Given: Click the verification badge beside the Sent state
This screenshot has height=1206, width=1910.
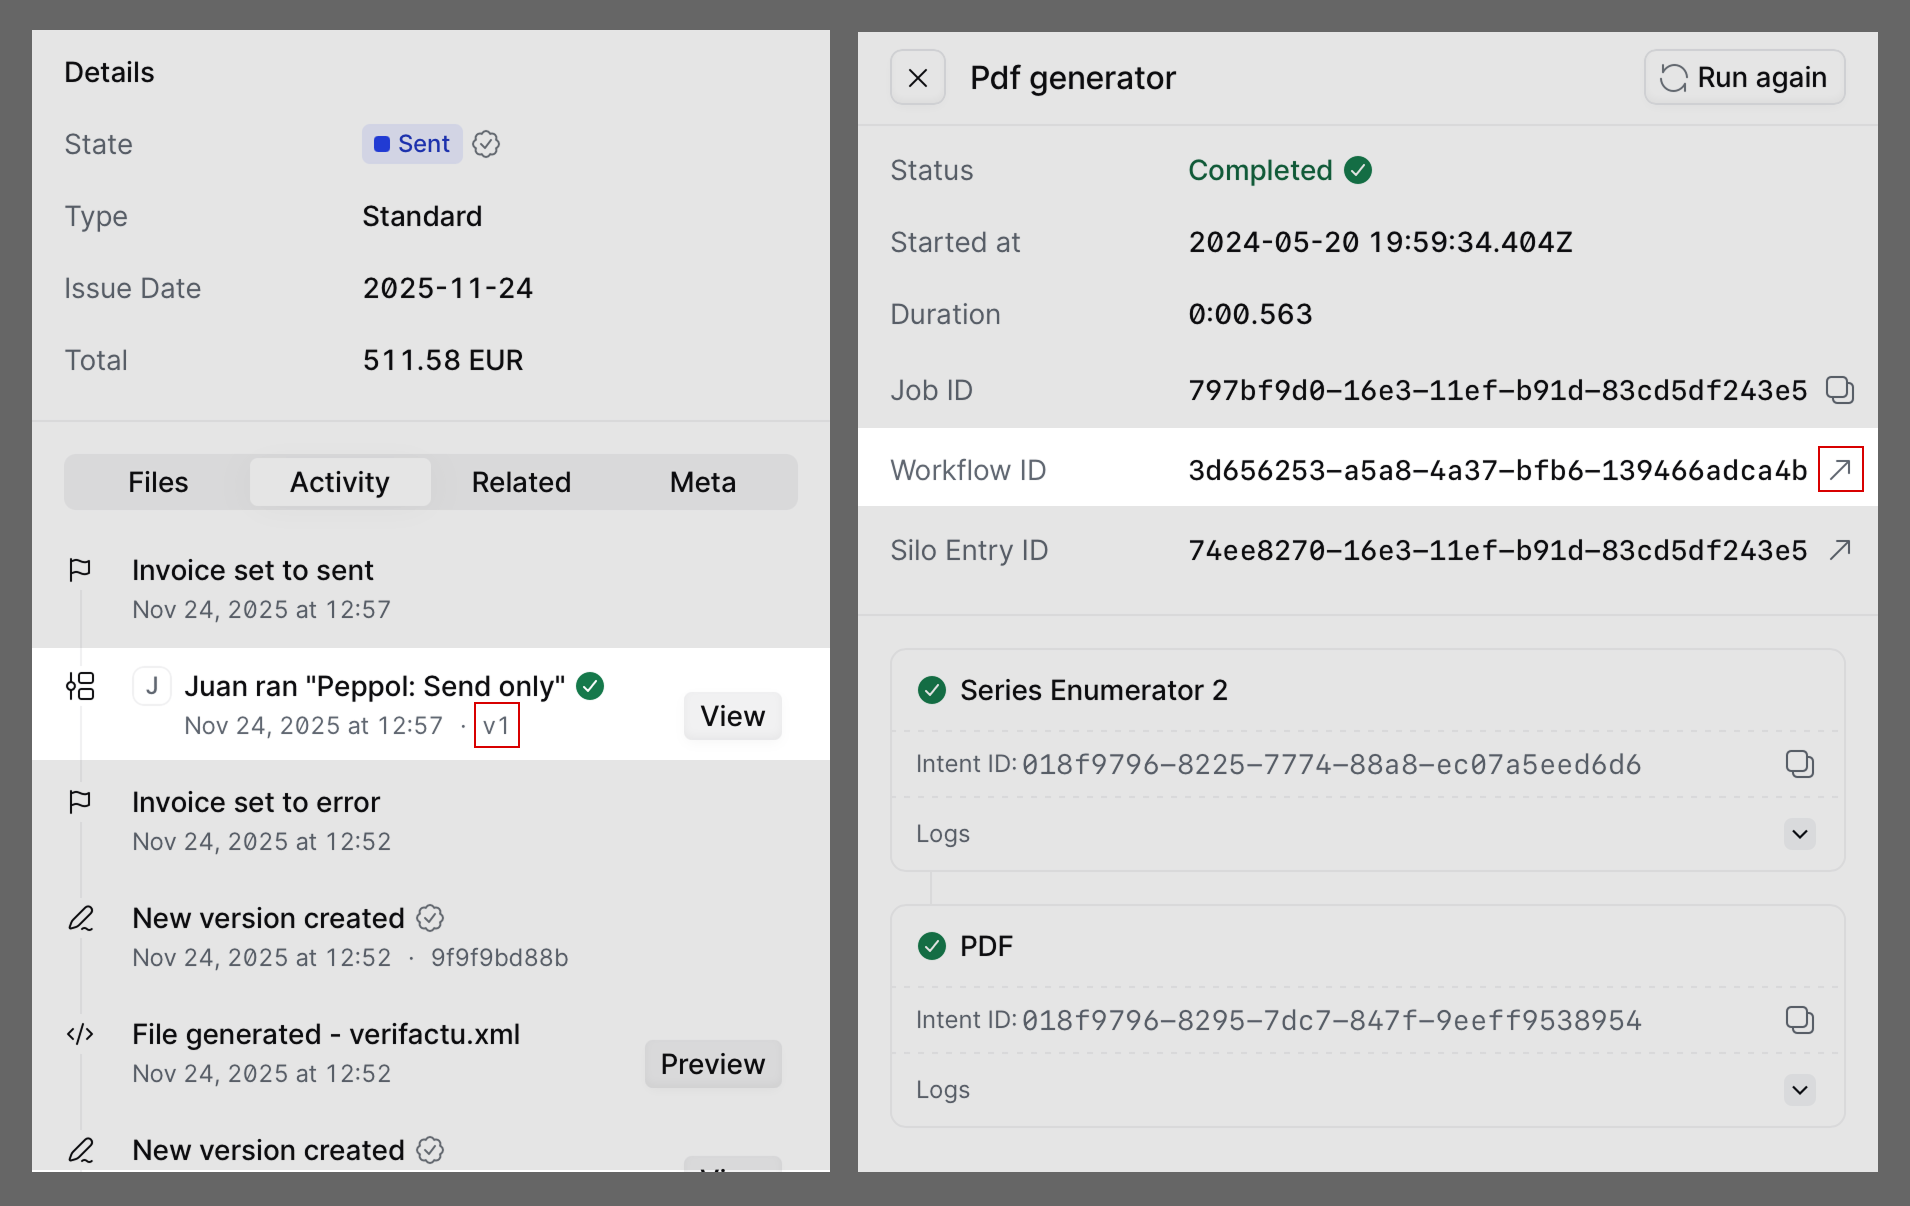Looking at the screenshot, I should click(x=486, y=144).
